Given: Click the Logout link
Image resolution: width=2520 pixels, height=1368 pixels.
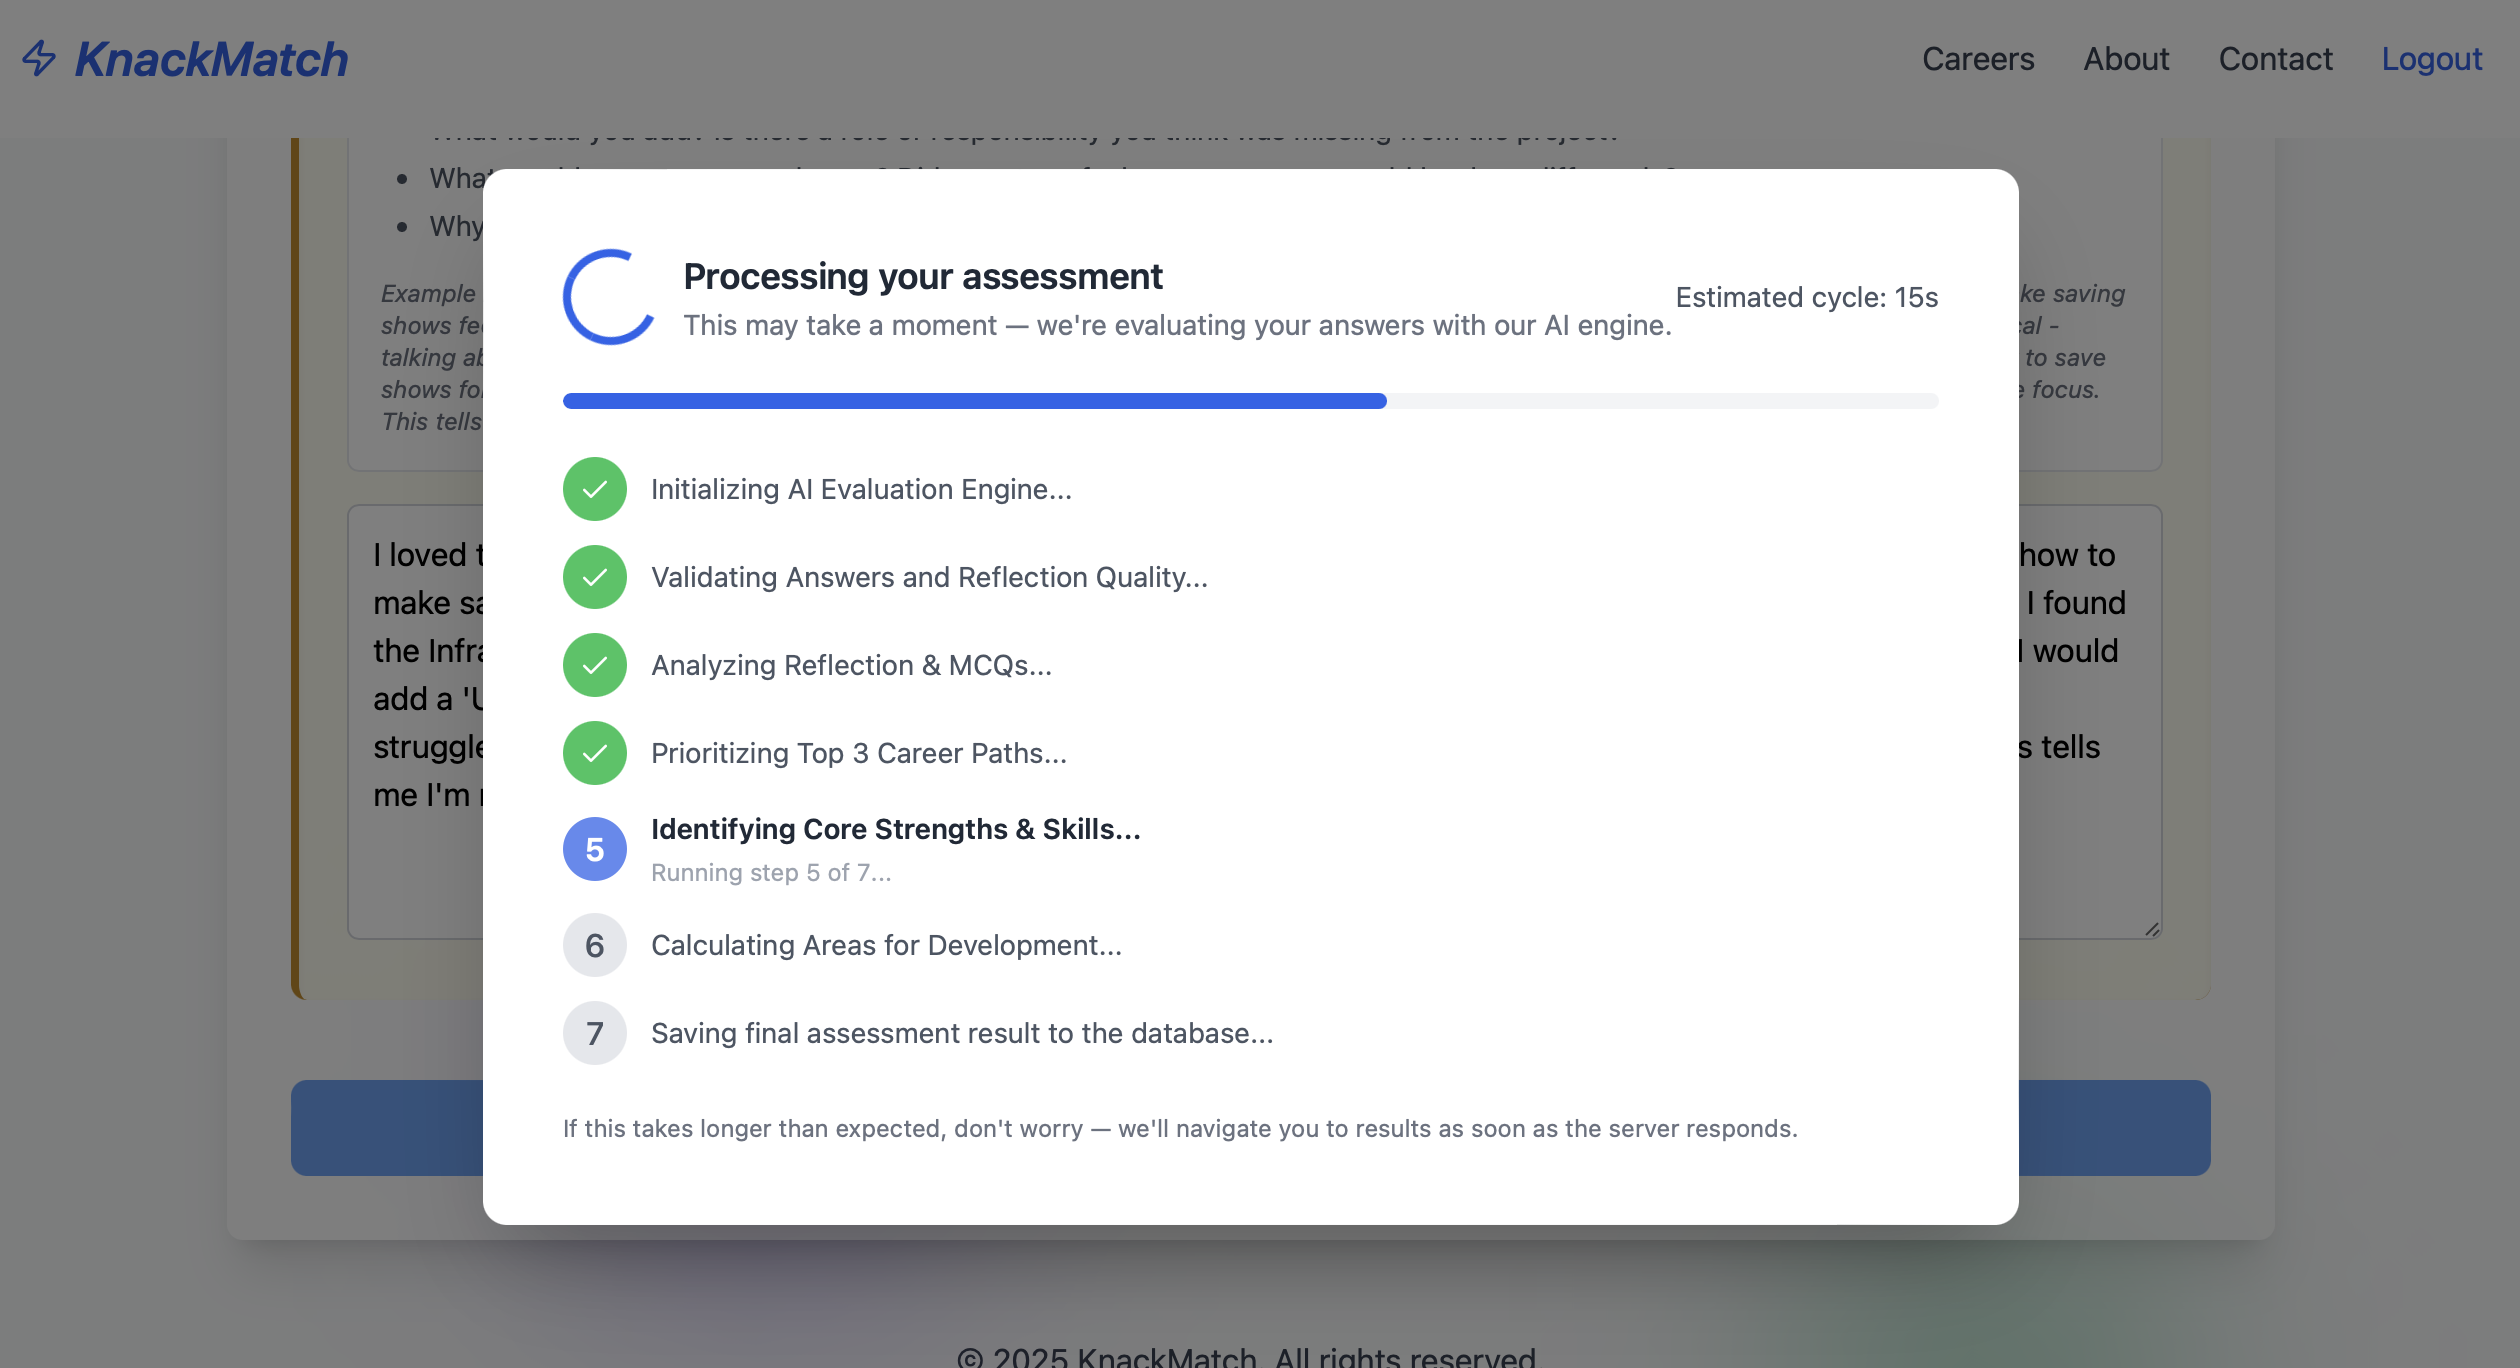Looking at the screenshot, I should [x=2431, y=59].
